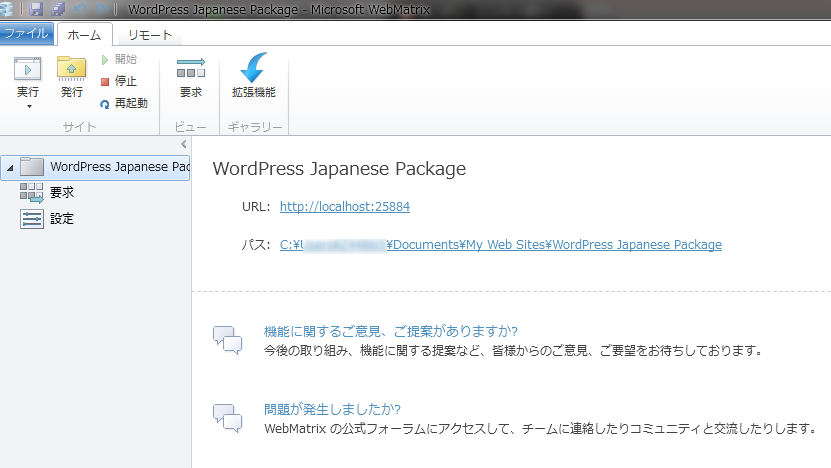831x468 pixels.
Task: Click the WordPress Japanese Package page heading
Action: (339, 169)
